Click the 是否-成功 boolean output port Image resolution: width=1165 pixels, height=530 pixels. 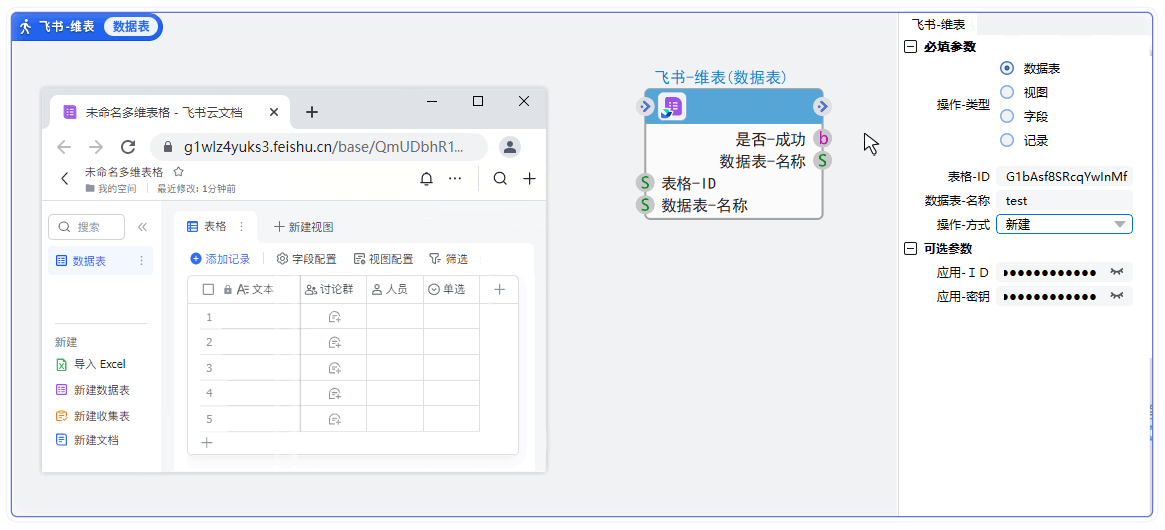click(x=822, y=138)
